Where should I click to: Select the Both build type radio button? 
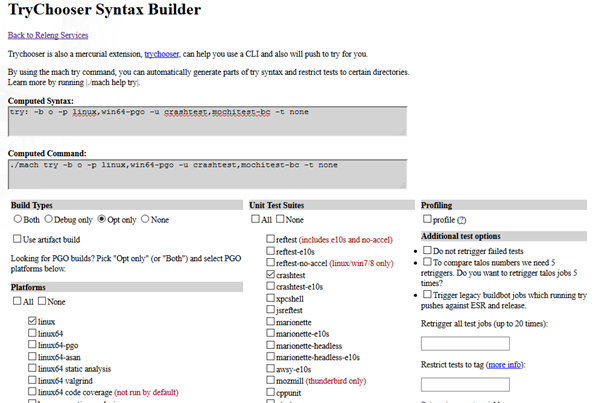[17, 219]
